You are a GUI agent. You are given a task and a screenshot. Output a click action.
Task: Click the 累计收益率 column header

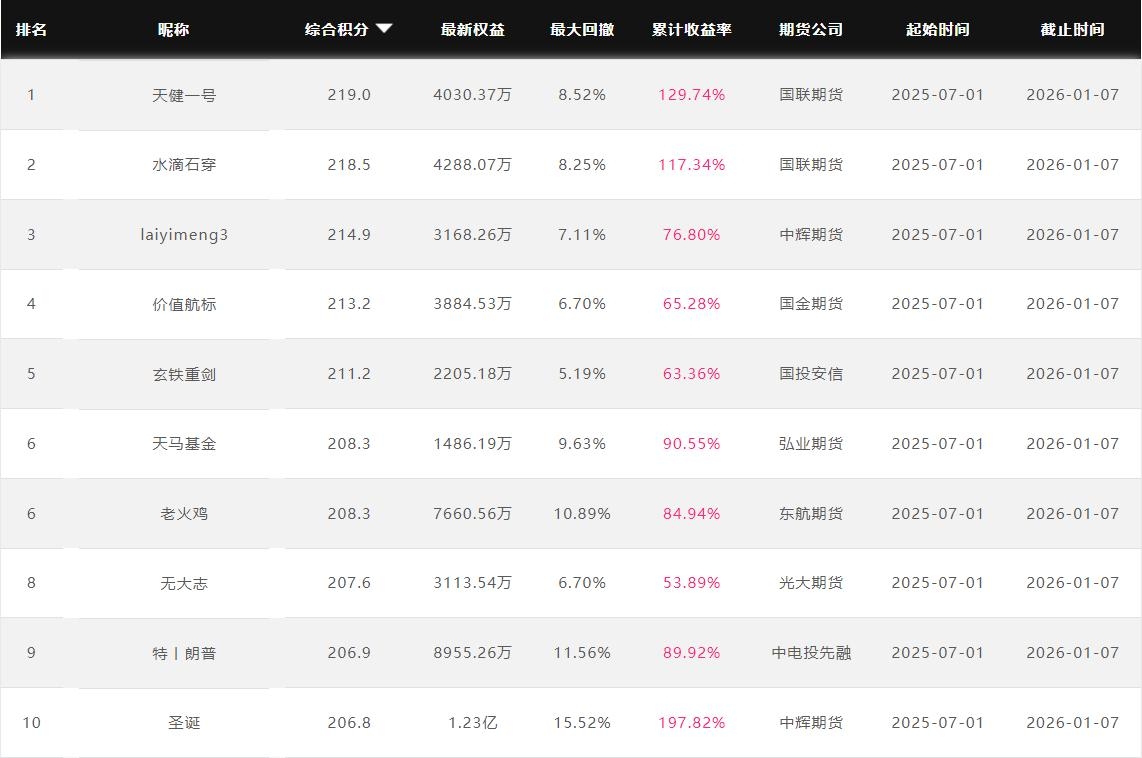(x=691, y=30)
